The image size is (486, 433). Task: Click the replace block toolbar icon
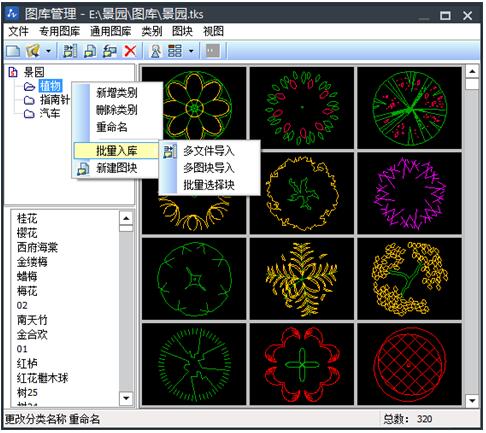pyautogui.click(x=110, y=51)
